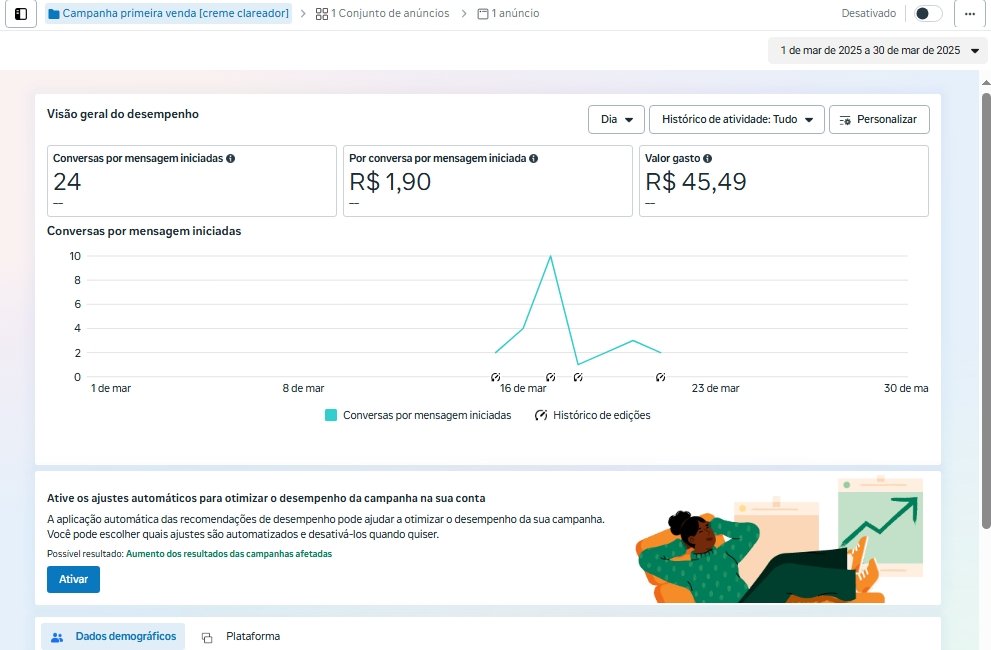Toggle the left sidebar panel icon

point(20,14)
